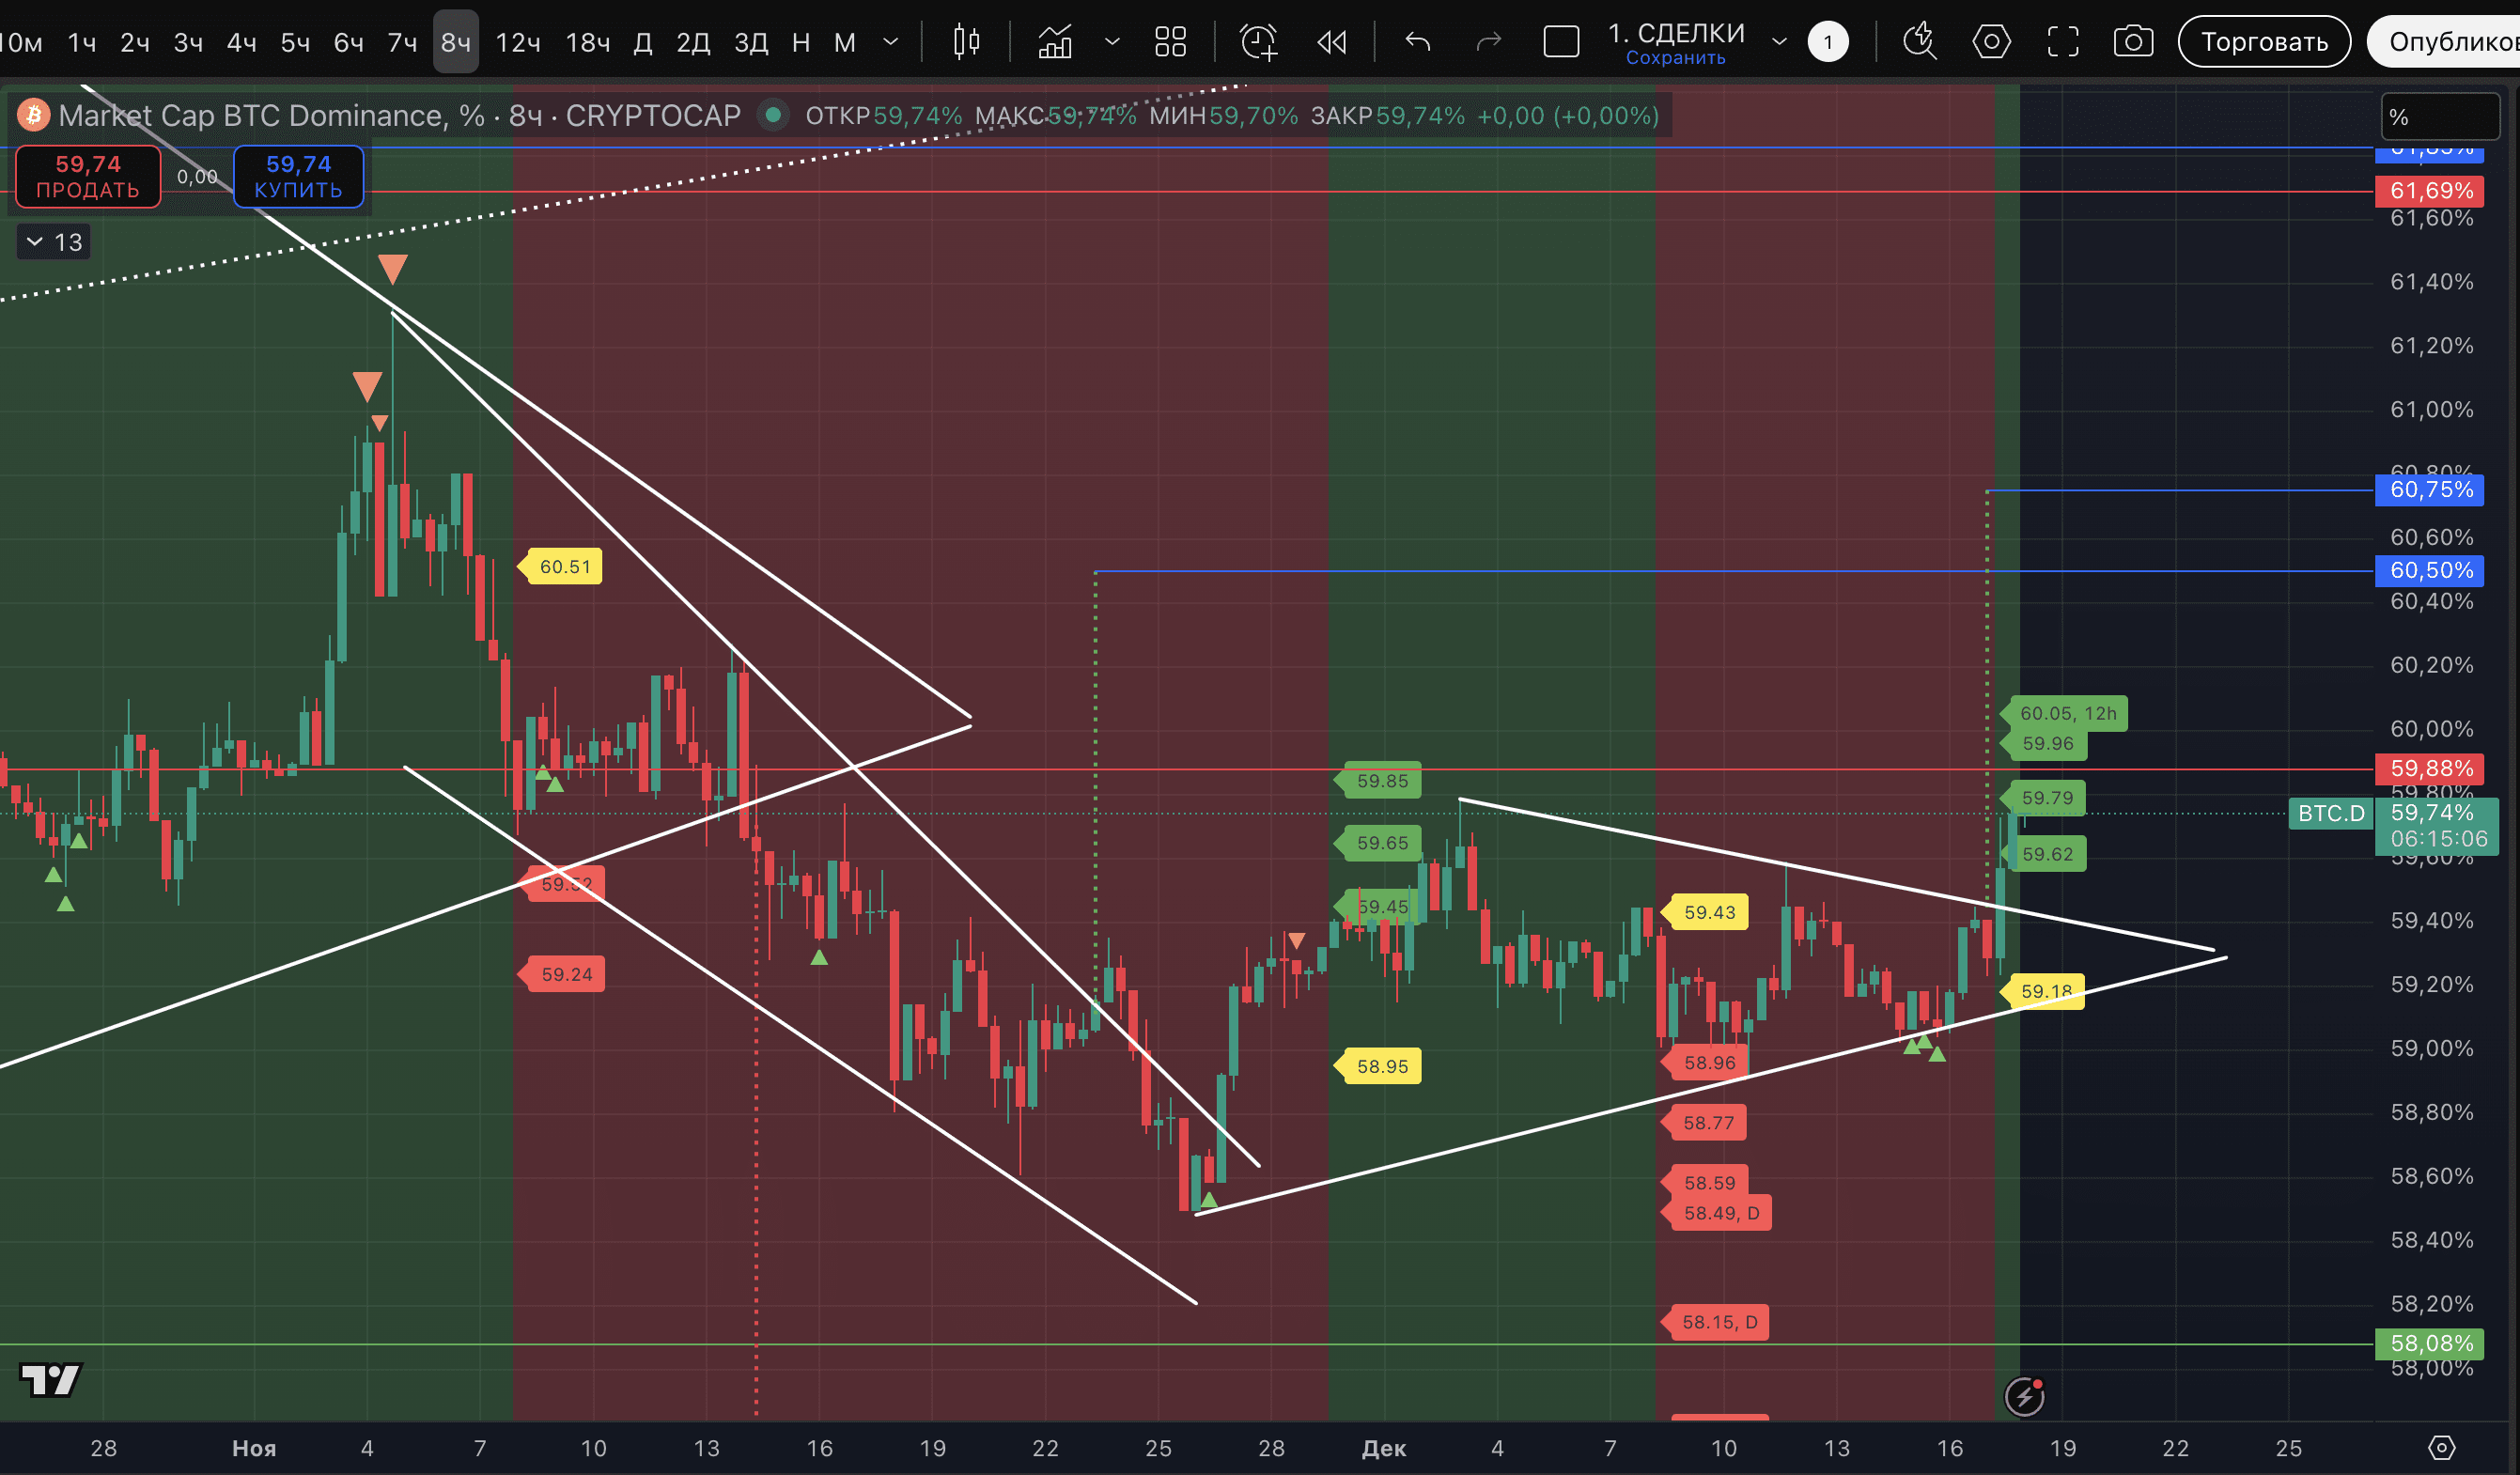Open the candlestick chart type selector
Image resolution: width=2520 pixels, height=1475 pixels.
point(966,42)
